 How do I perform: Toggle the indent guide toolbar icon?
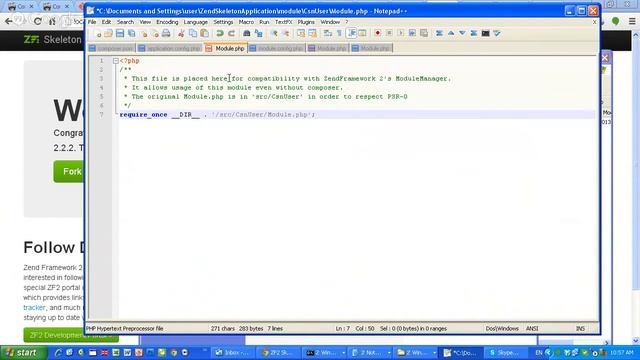pyautogui.click(x=351, y=33)
